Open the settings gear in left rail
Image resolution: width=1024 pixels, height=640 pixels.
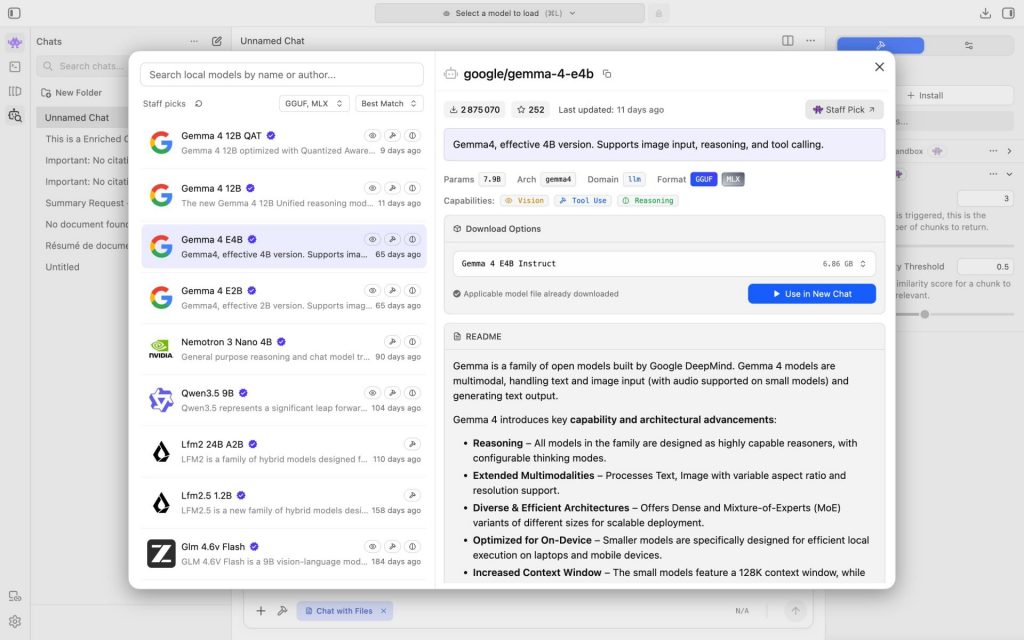pyautogui.click(x=15, y=621)
